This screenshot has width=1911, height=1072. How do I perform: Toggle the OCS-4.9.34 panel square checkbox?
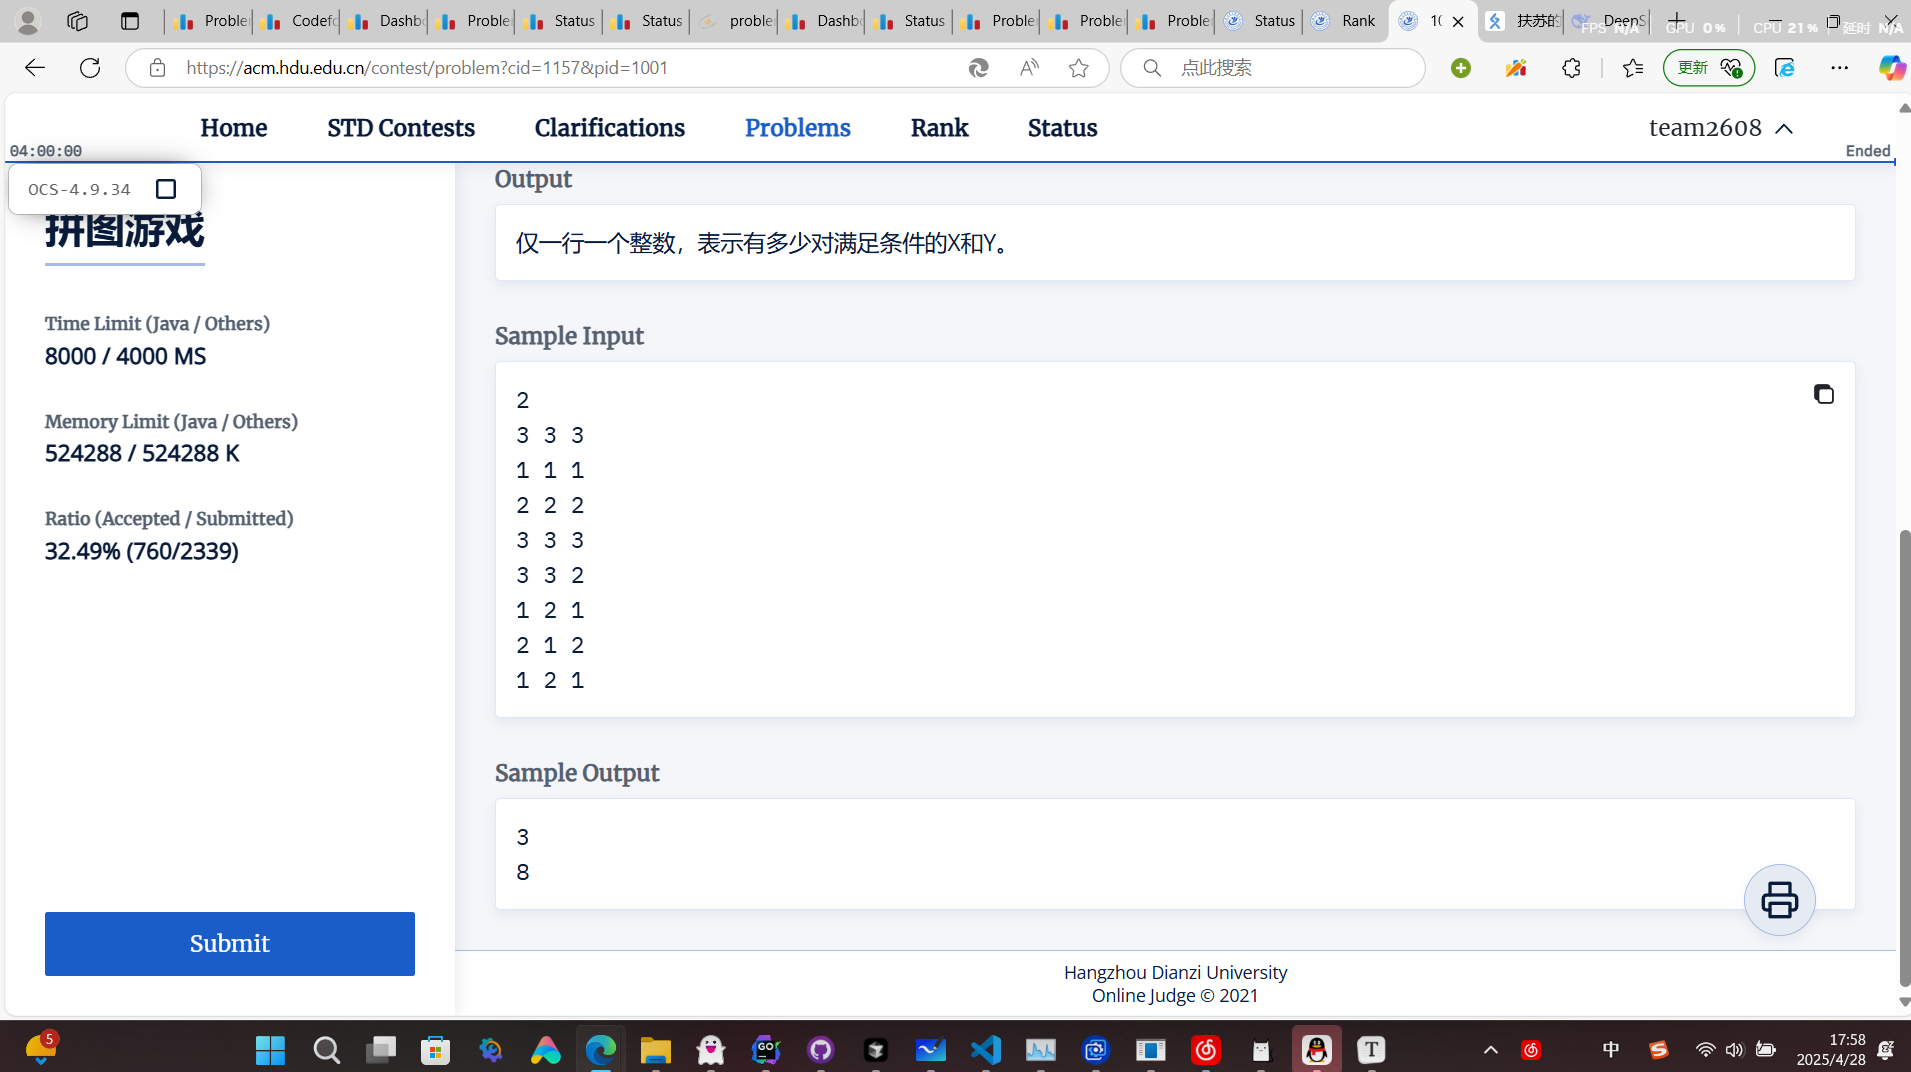[166, 189]
